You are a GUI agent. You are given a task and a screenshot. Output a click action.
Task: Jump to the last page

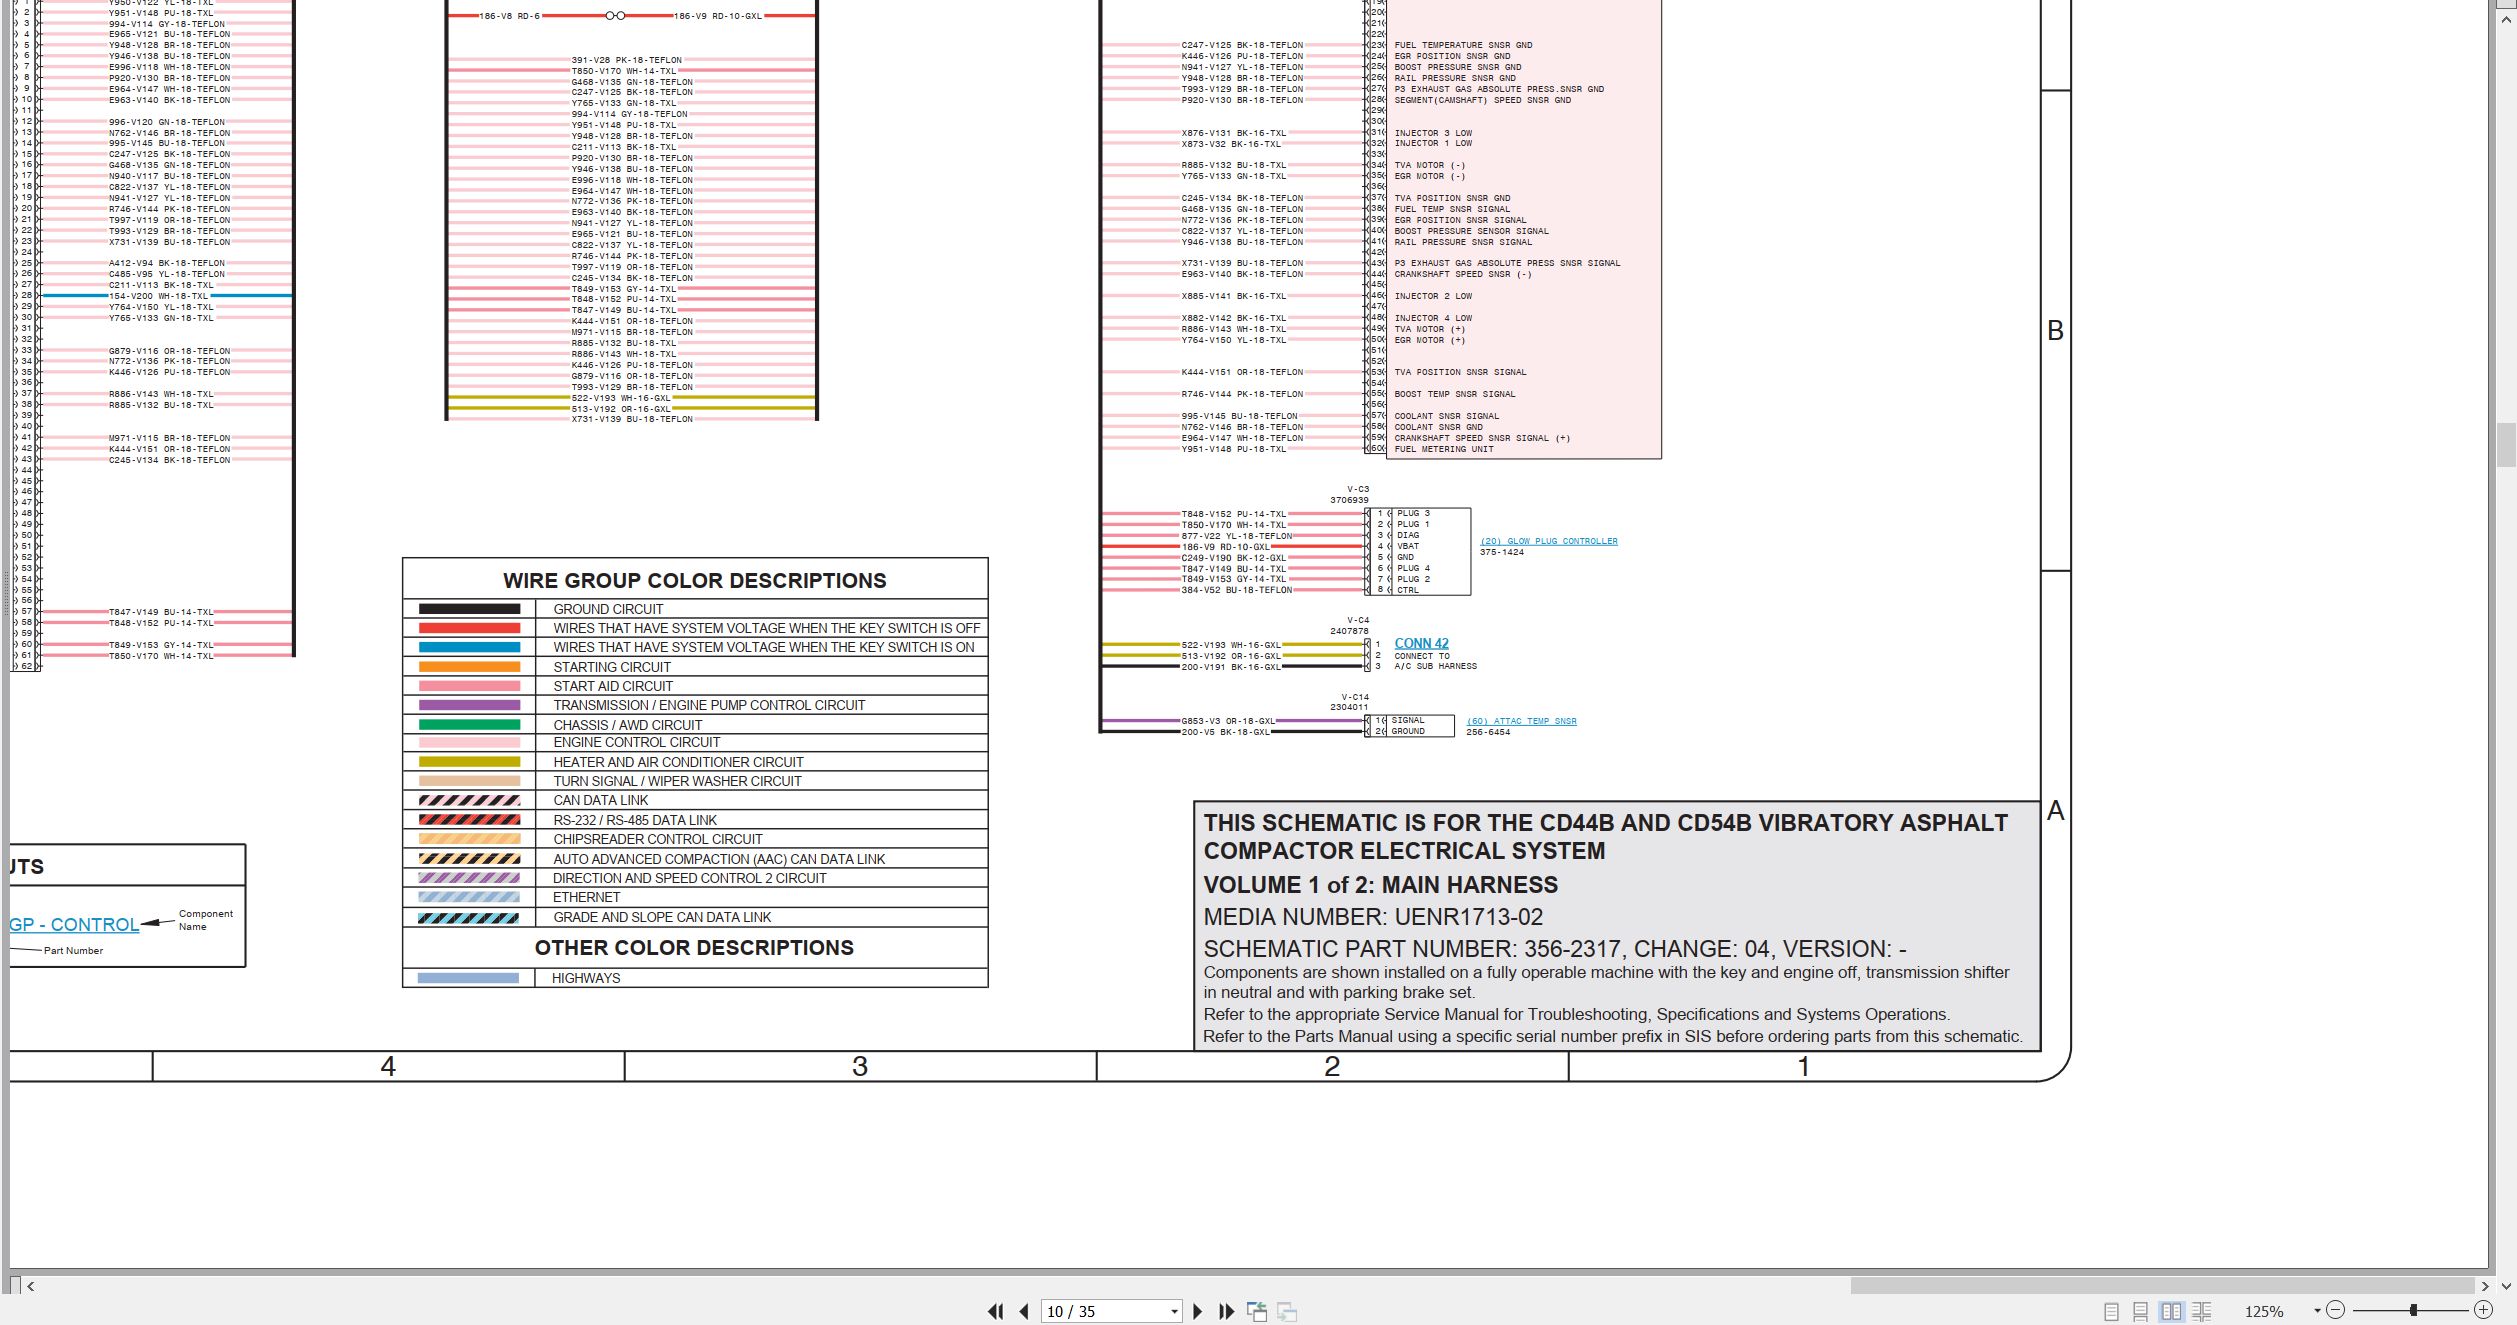tap(1227, 1311)
